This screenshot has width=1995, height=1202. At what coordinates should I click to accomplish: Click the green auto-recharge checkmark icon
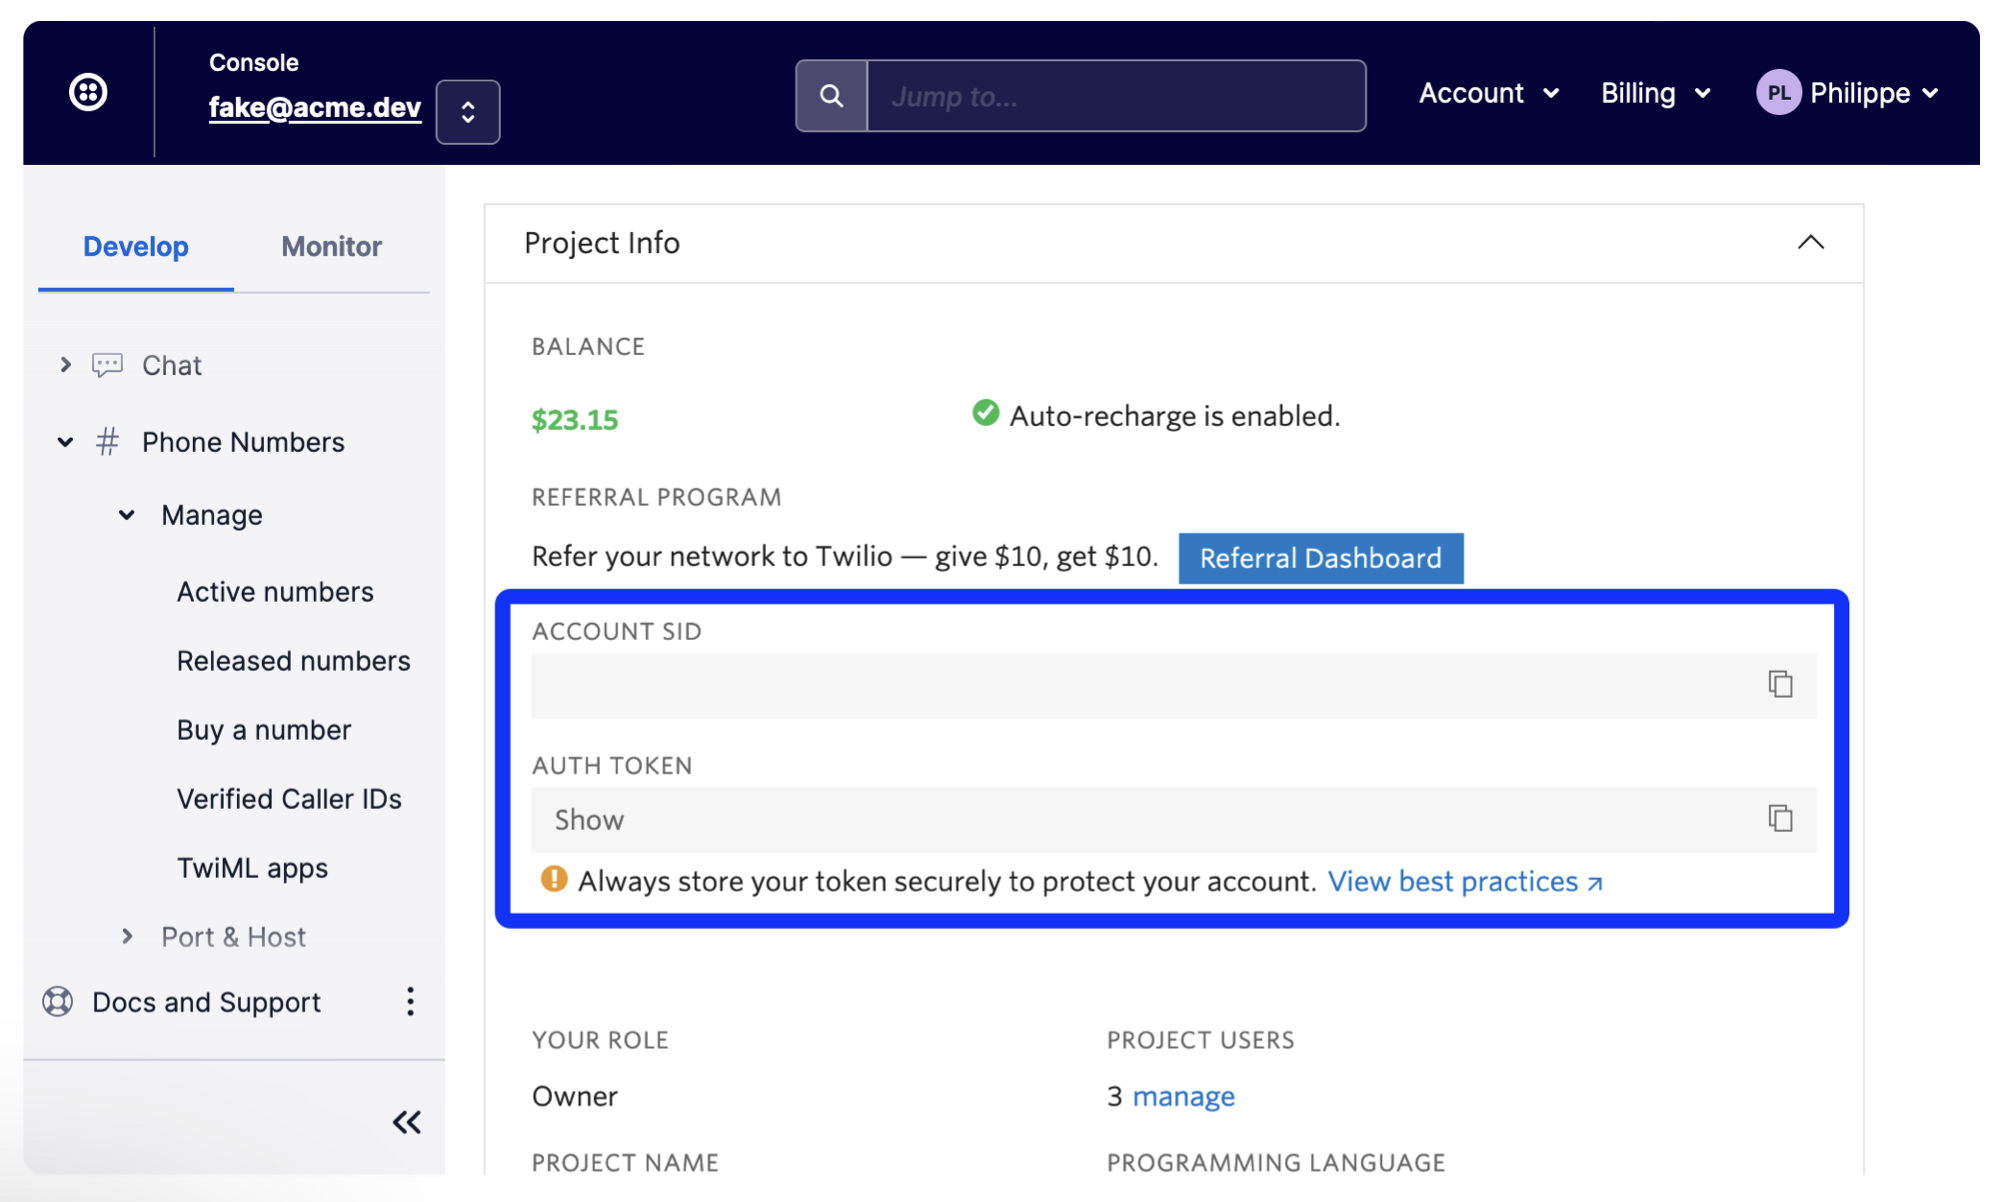(985, 413)
